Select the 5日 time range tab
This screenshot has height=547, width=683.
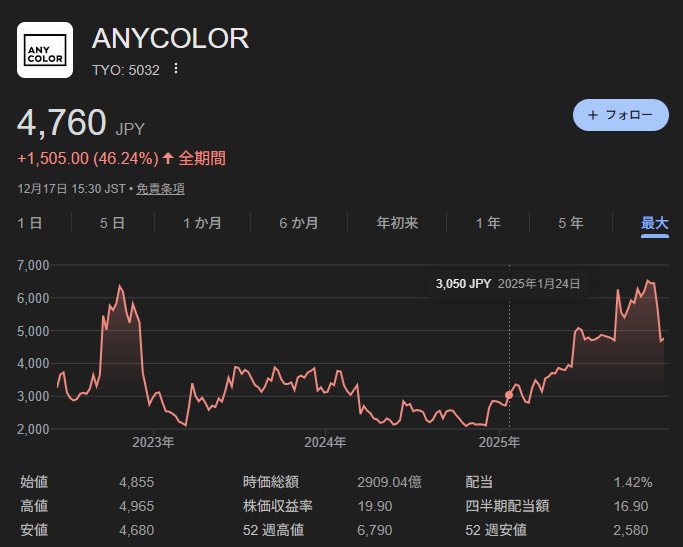[x=112, y=223]
